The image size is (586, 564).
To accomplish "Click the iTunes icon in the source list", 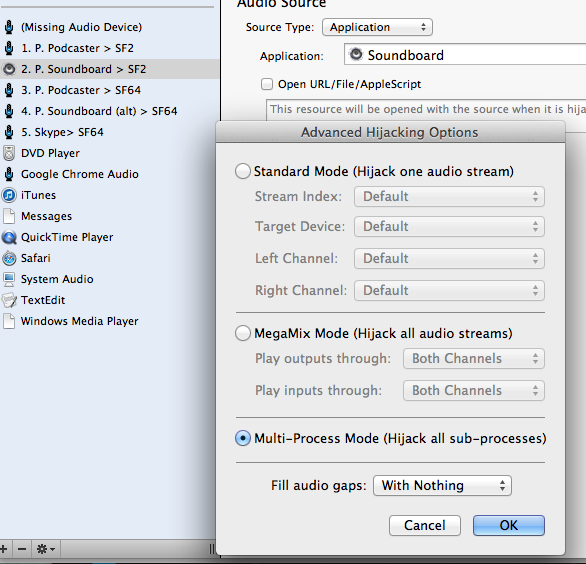I will [9, 195].
